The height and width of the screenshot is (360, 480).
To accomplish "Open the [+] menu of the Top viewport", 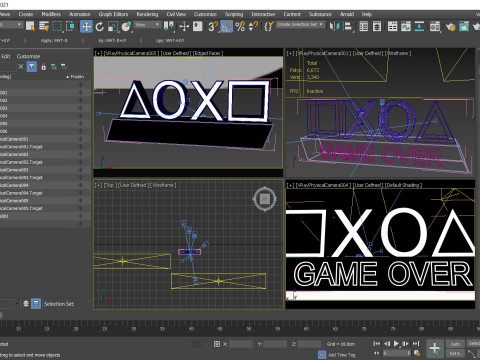I will [x=98, y=185].
